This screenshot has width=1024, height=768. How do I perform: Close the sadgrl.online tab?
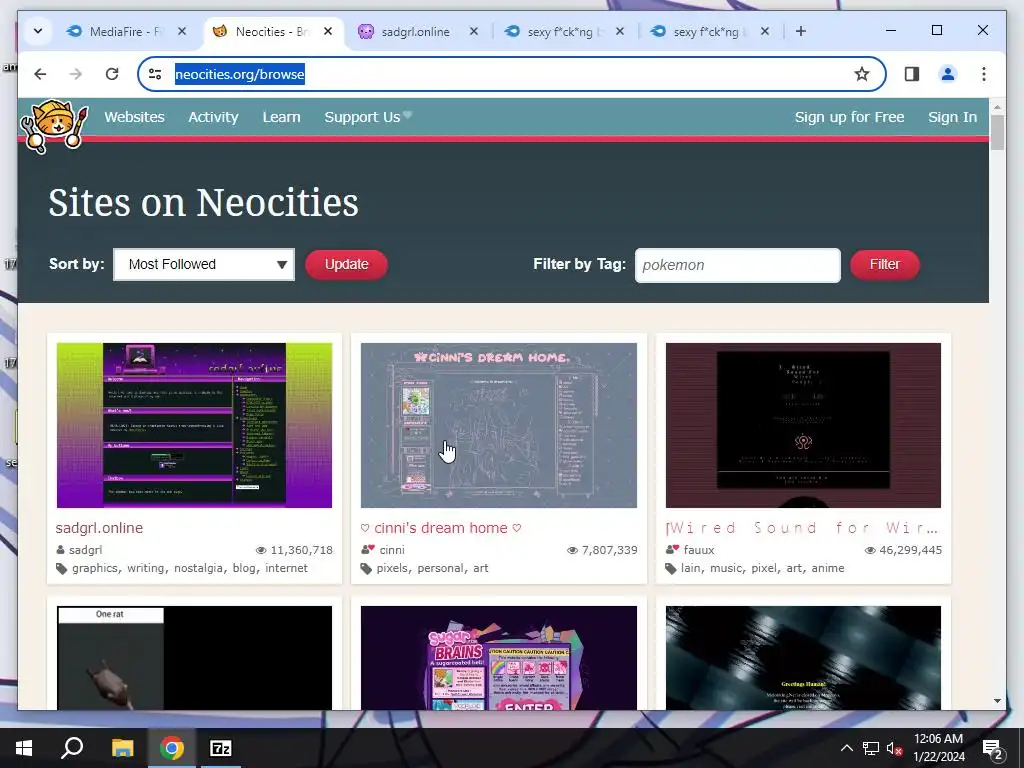474,31
